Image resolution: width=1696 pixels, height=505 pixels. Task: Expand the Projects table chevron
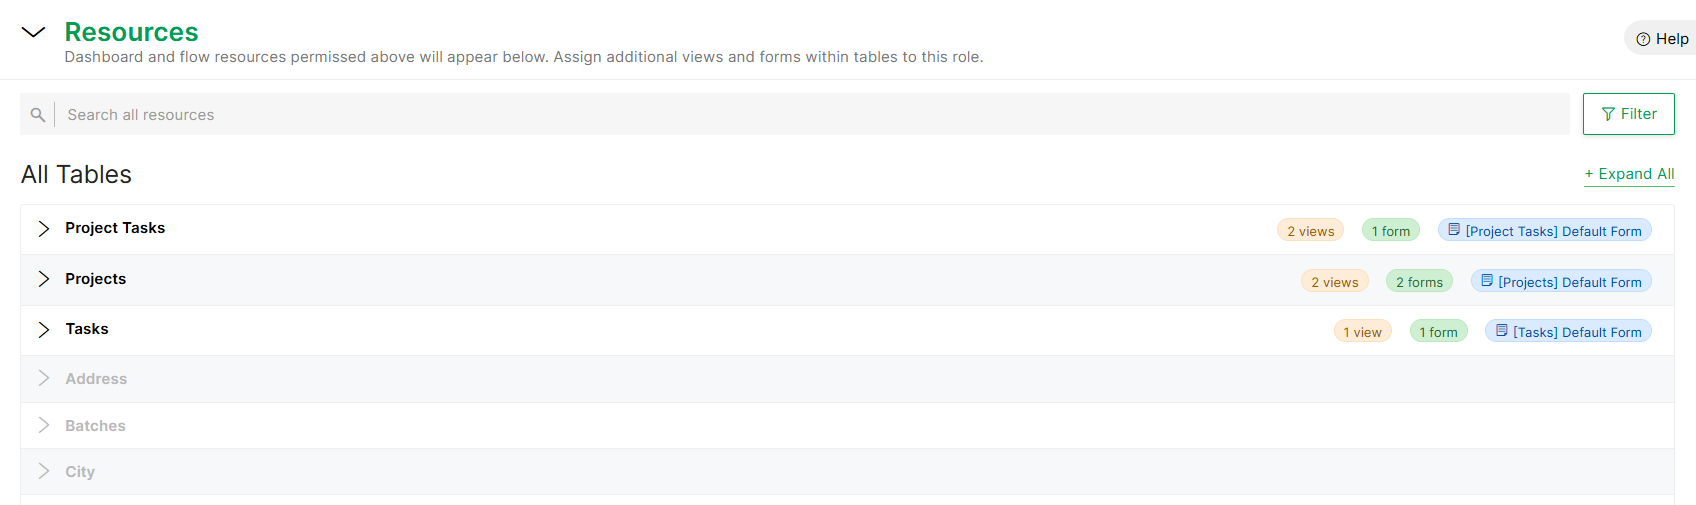44,279
